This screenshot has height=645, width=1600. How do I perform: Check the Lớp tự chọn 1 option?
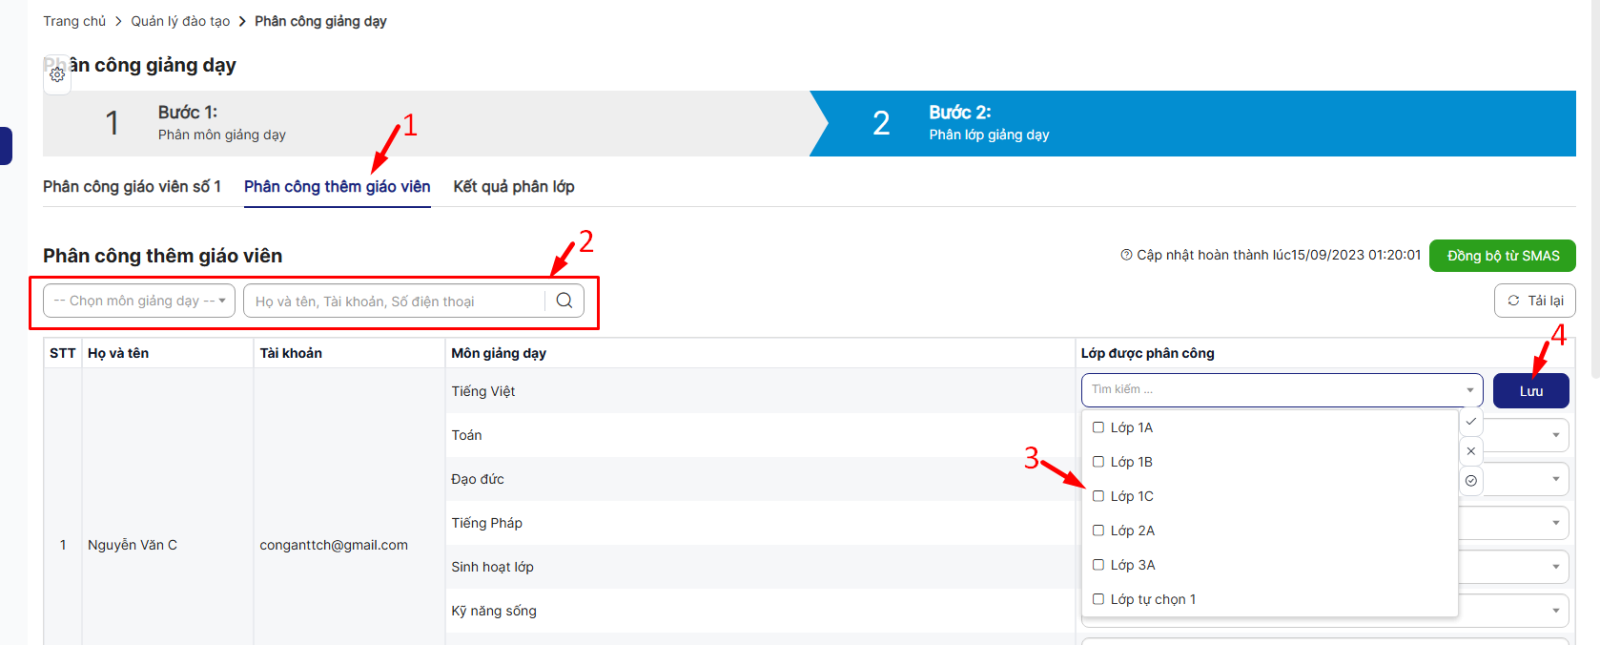pyautogui.click(x=1098, y=600)
